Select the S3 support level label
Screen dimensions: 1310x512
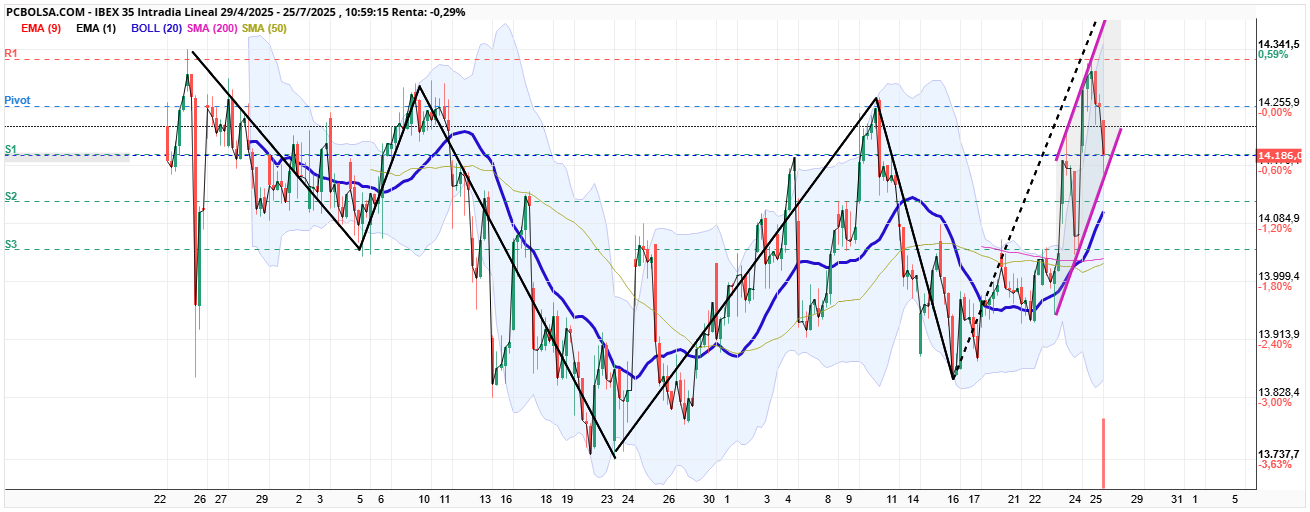[x=11, y=244]
